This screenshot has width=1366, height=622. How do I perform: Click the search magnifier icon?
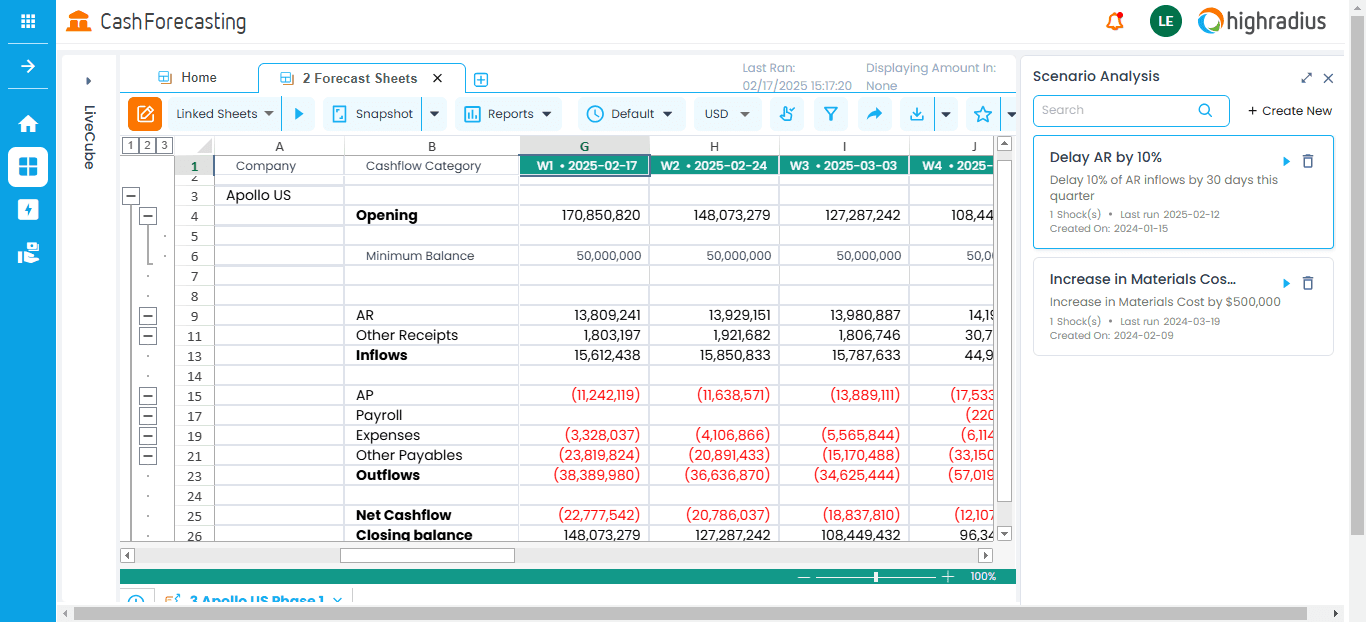(1205, 111)
